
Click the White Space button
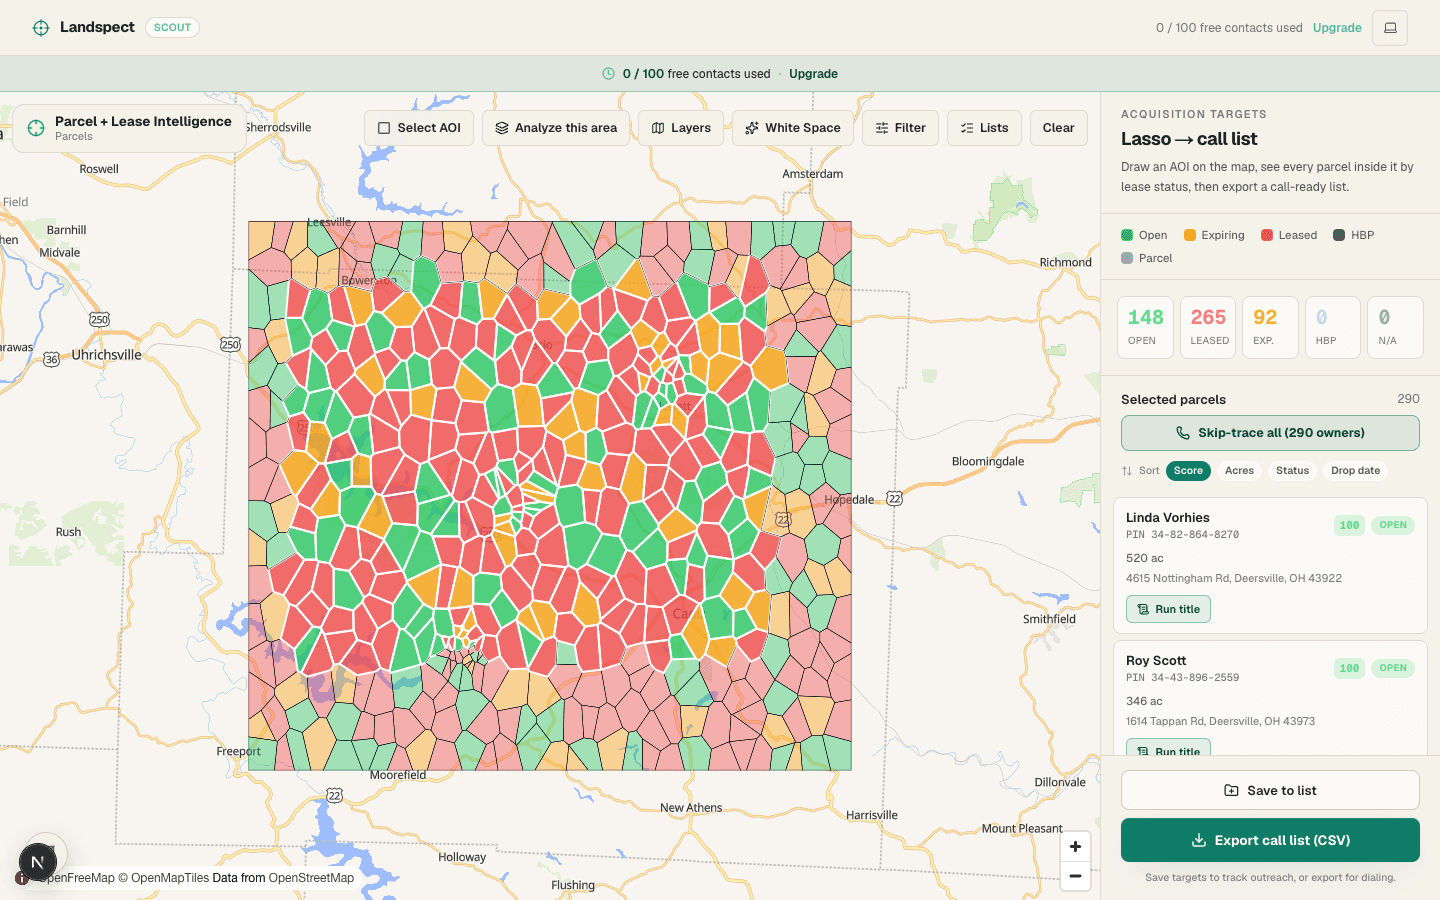pos(793,128)
